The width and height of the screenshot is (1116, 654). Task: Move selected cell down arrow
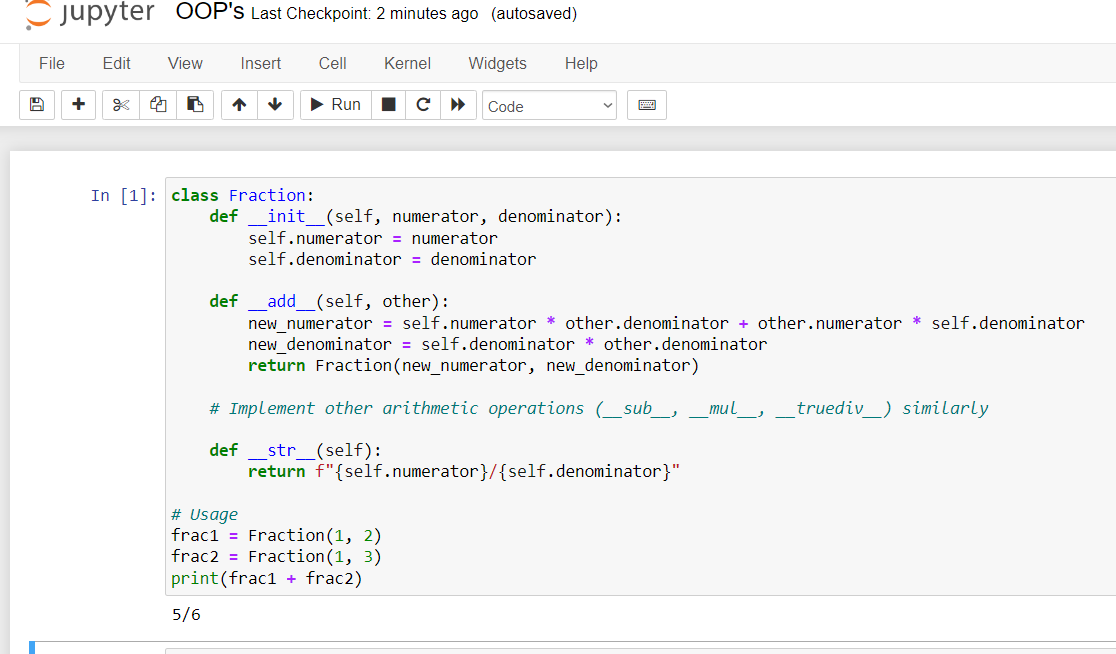click(275, 105)
